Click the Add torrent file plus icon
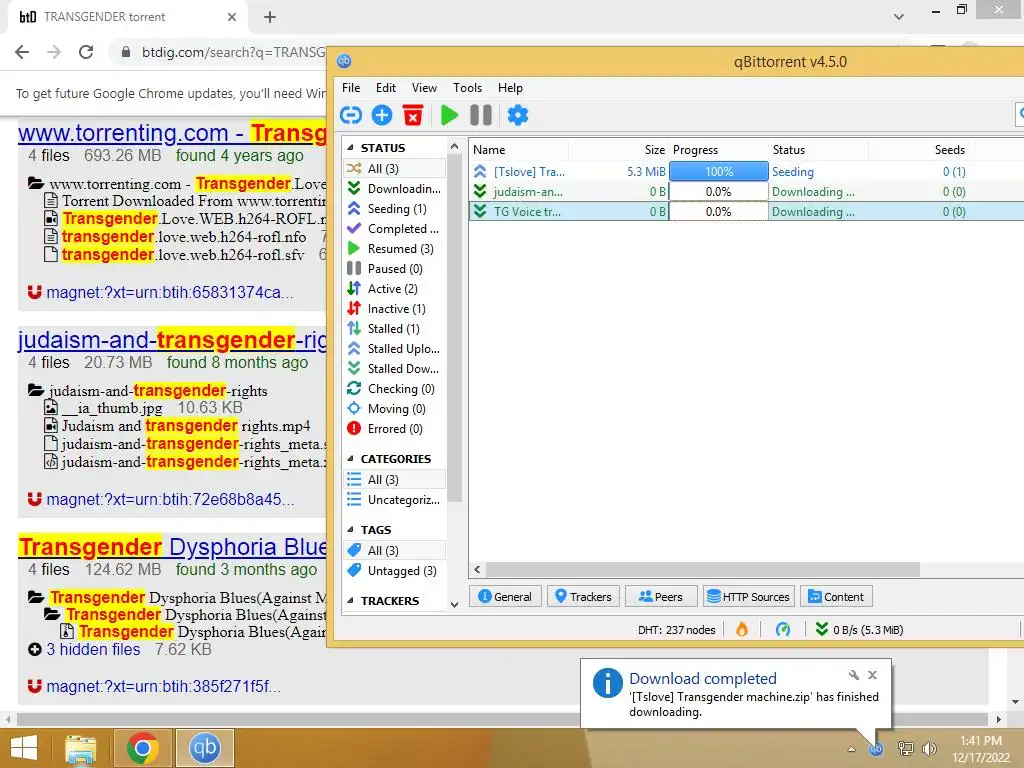This screenshot has width=1024, height=768. click(x=382, y=116)
